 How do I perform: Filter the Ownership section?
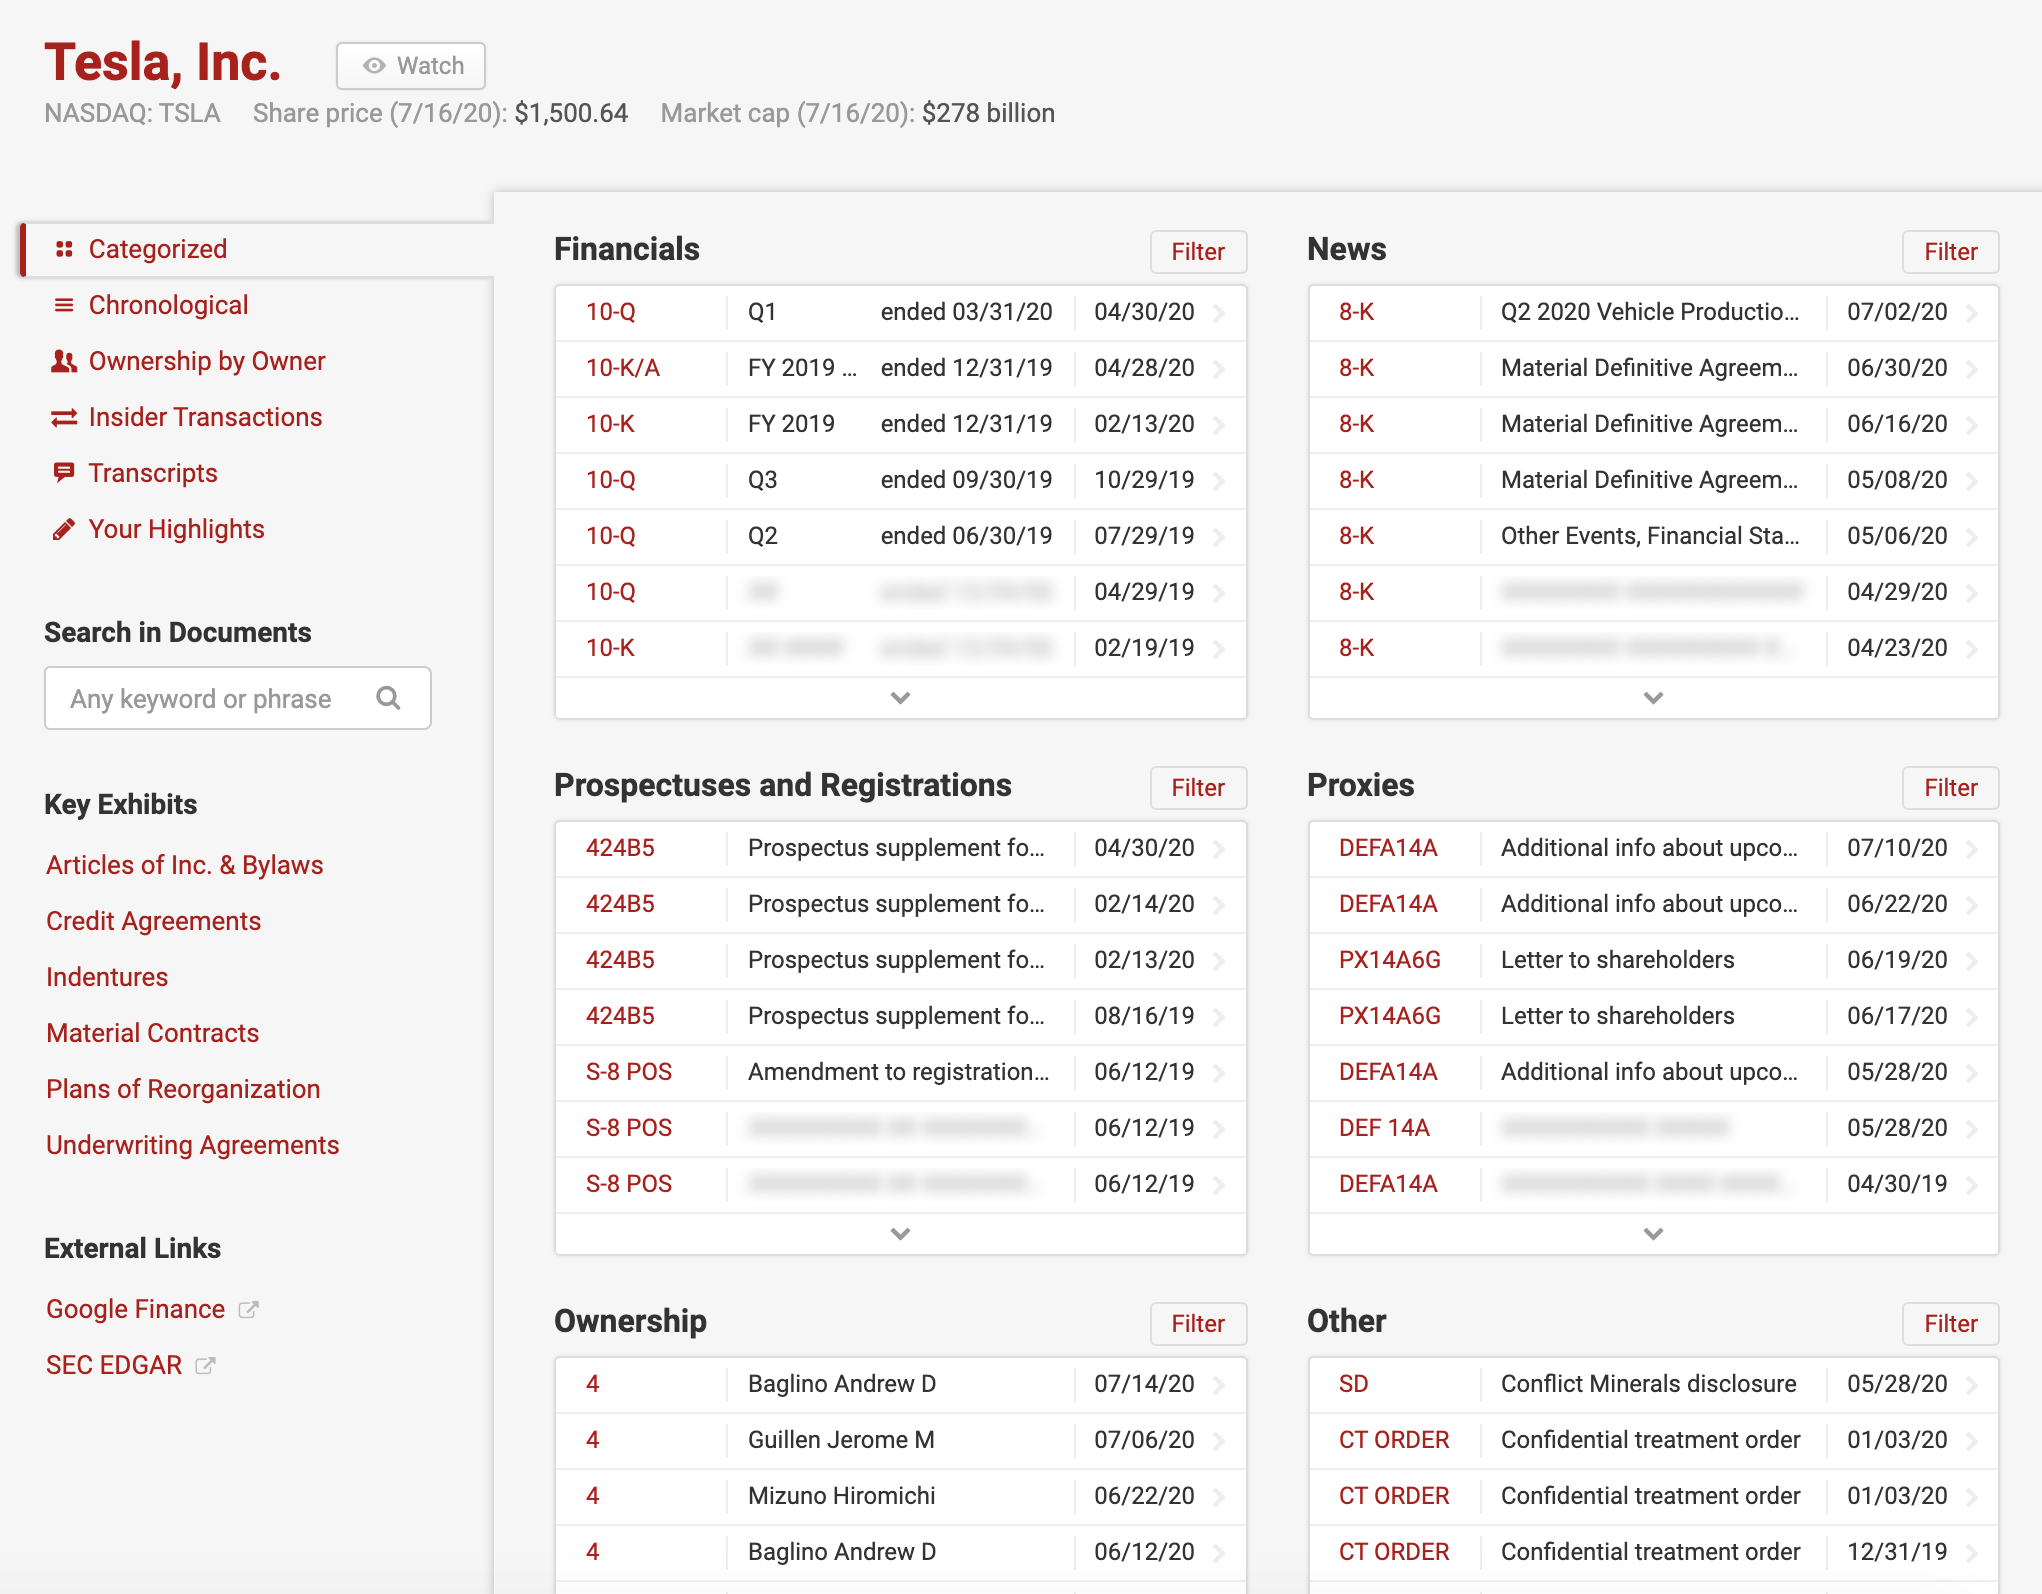tap(1198, 1324)
